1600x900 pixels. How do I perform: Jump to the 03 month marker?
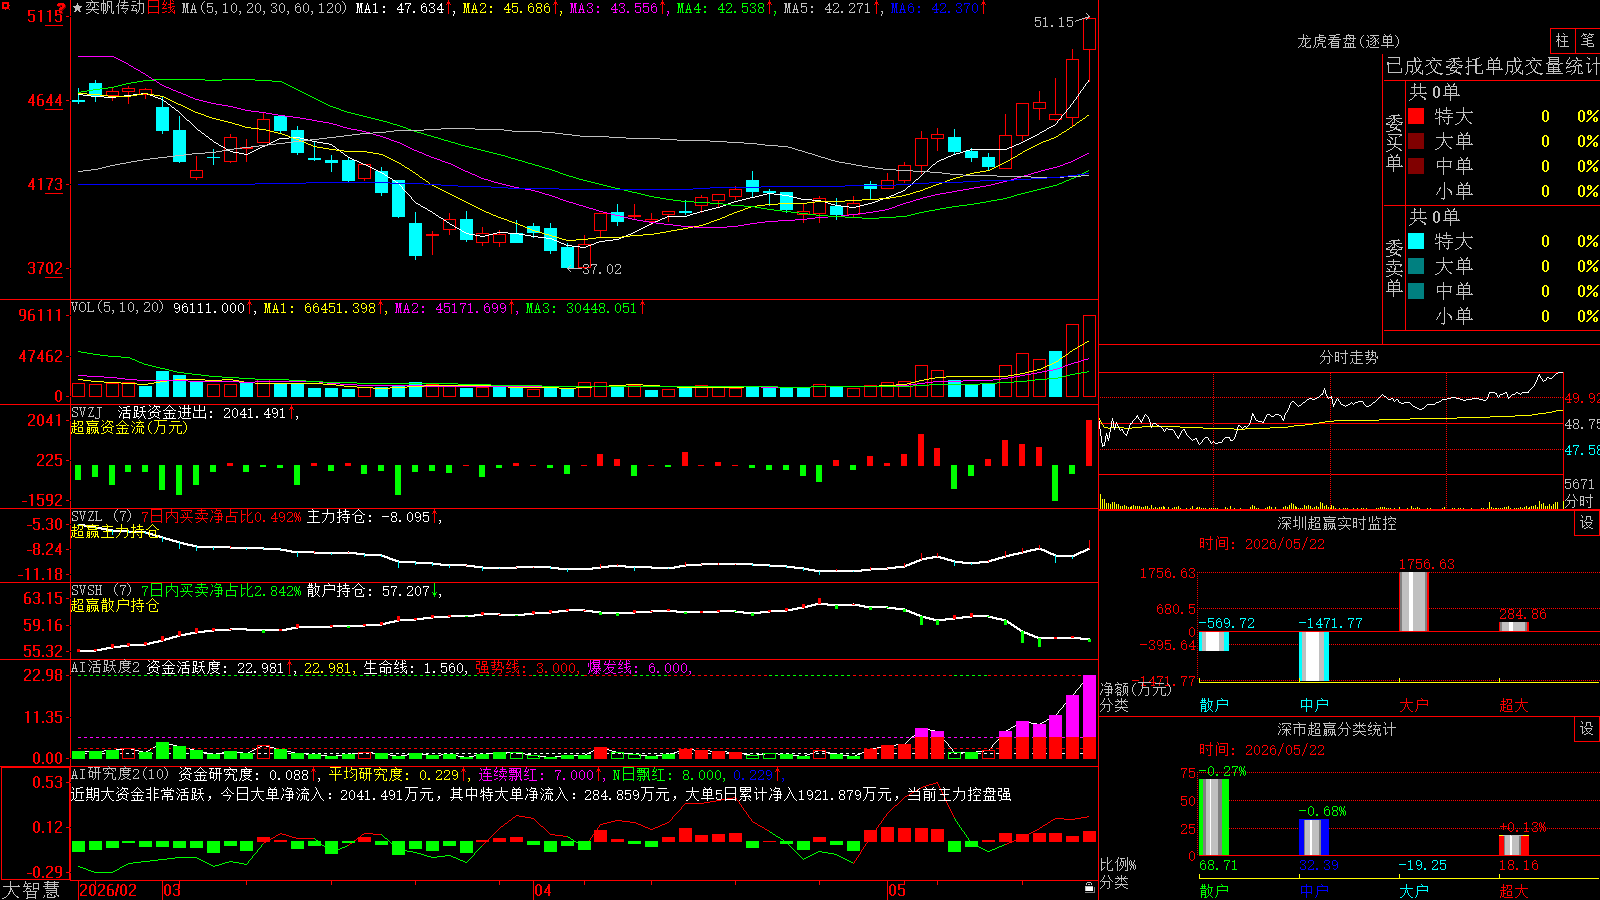point(172,890)
